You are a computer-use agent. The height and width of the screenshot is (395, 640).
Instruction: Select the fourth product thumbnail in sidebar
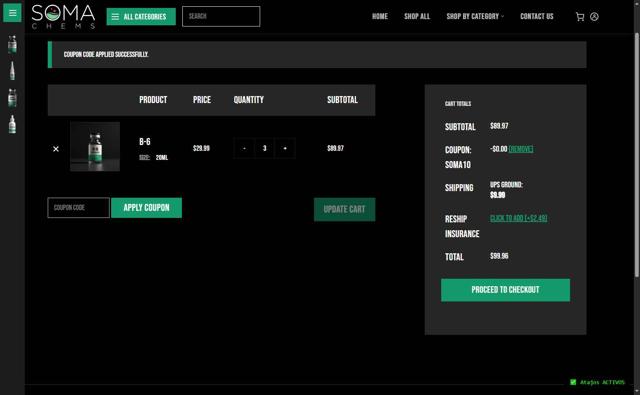[x=12, y=124]
